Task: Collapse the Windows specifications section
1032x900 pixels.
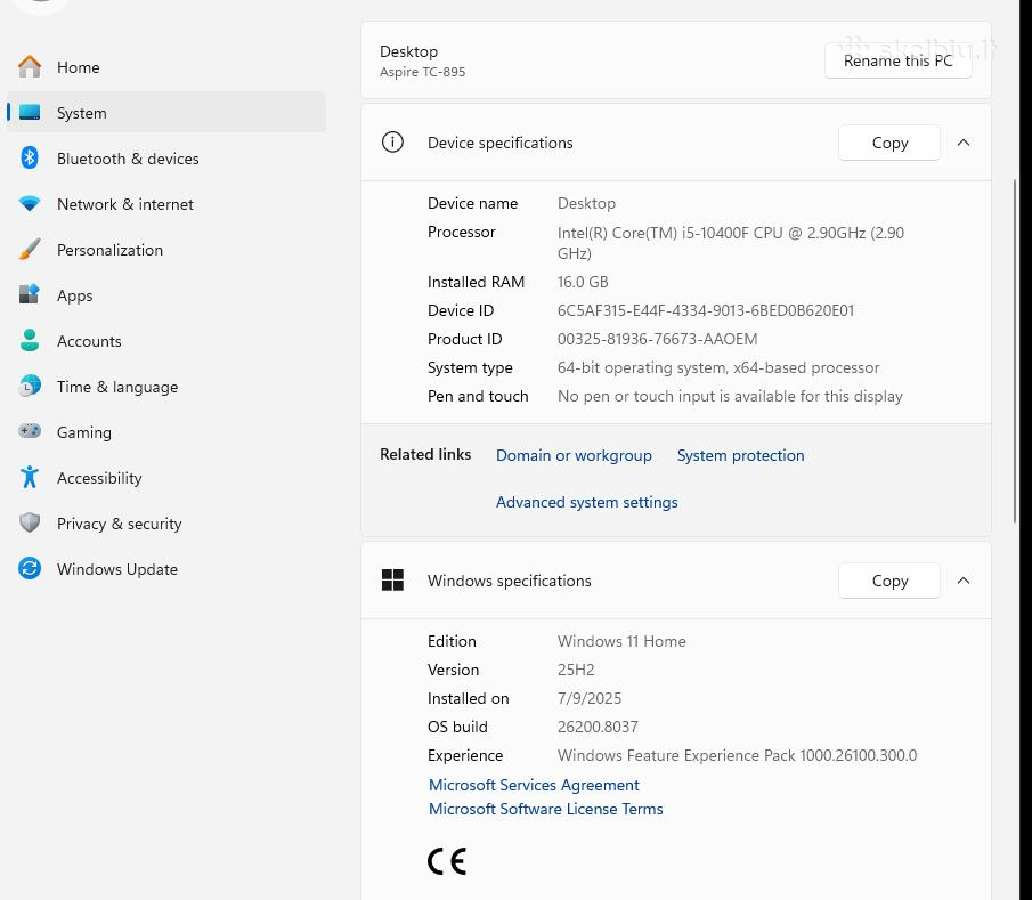Action: click(x=963, y=580)
